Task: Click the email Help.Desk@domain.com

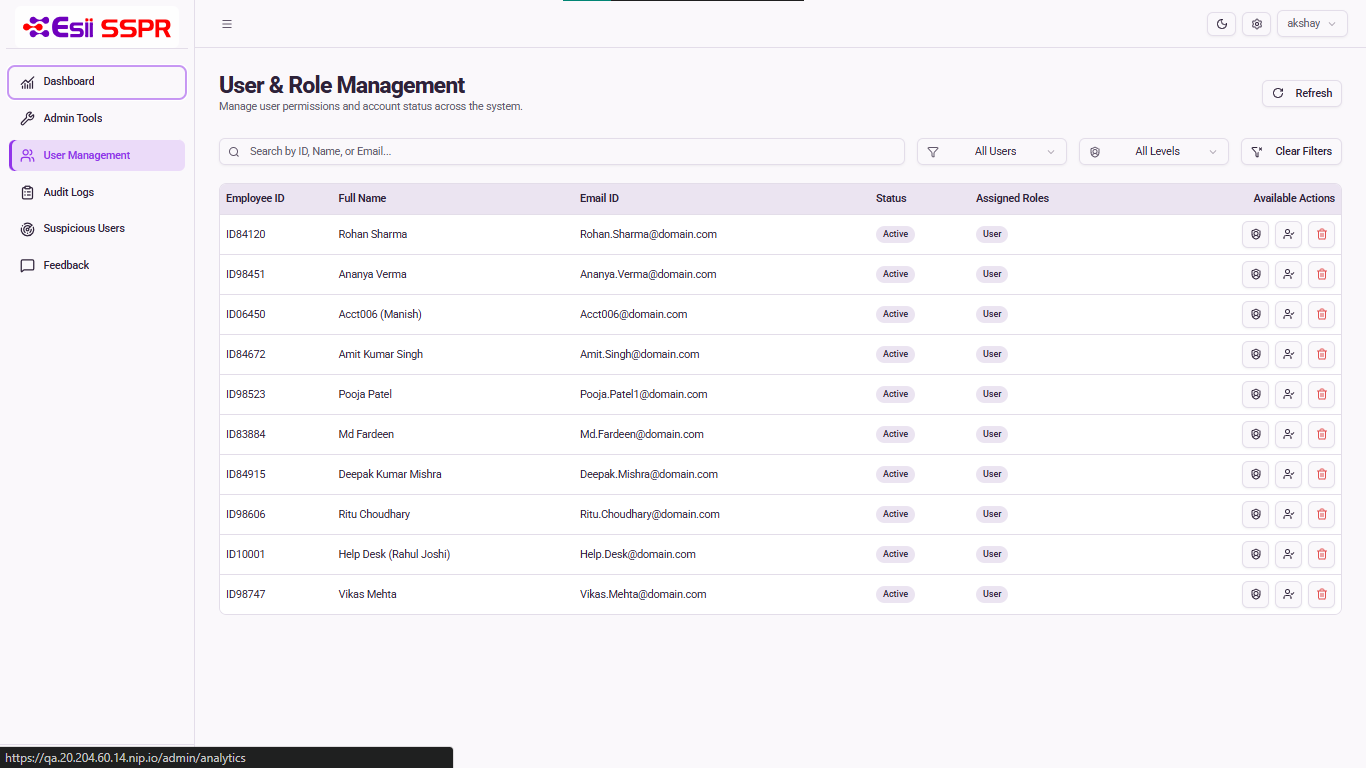Action: (x=638, y=554)
